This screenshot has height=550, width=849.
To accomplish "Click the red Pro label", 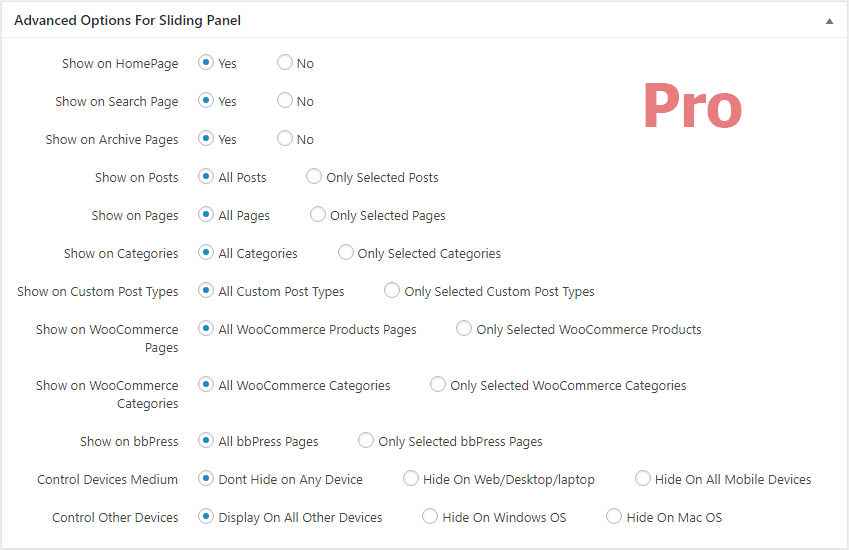I will pyautogui.click(x=693, y=106).
